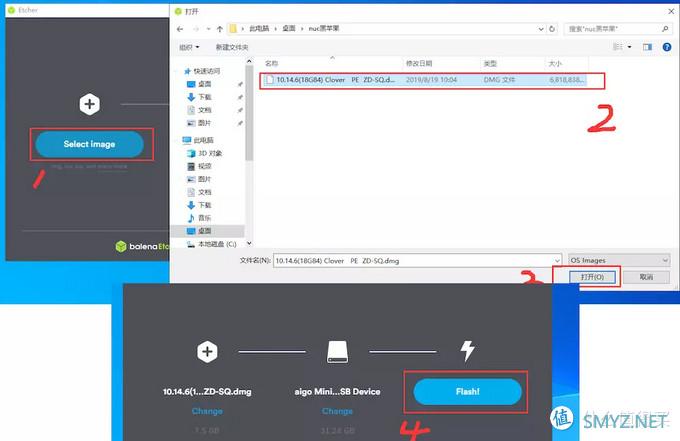This screenshot has width=680, height=441.
Task: Click the drive icon above aigo Mini device
Action: click(337, 352)
